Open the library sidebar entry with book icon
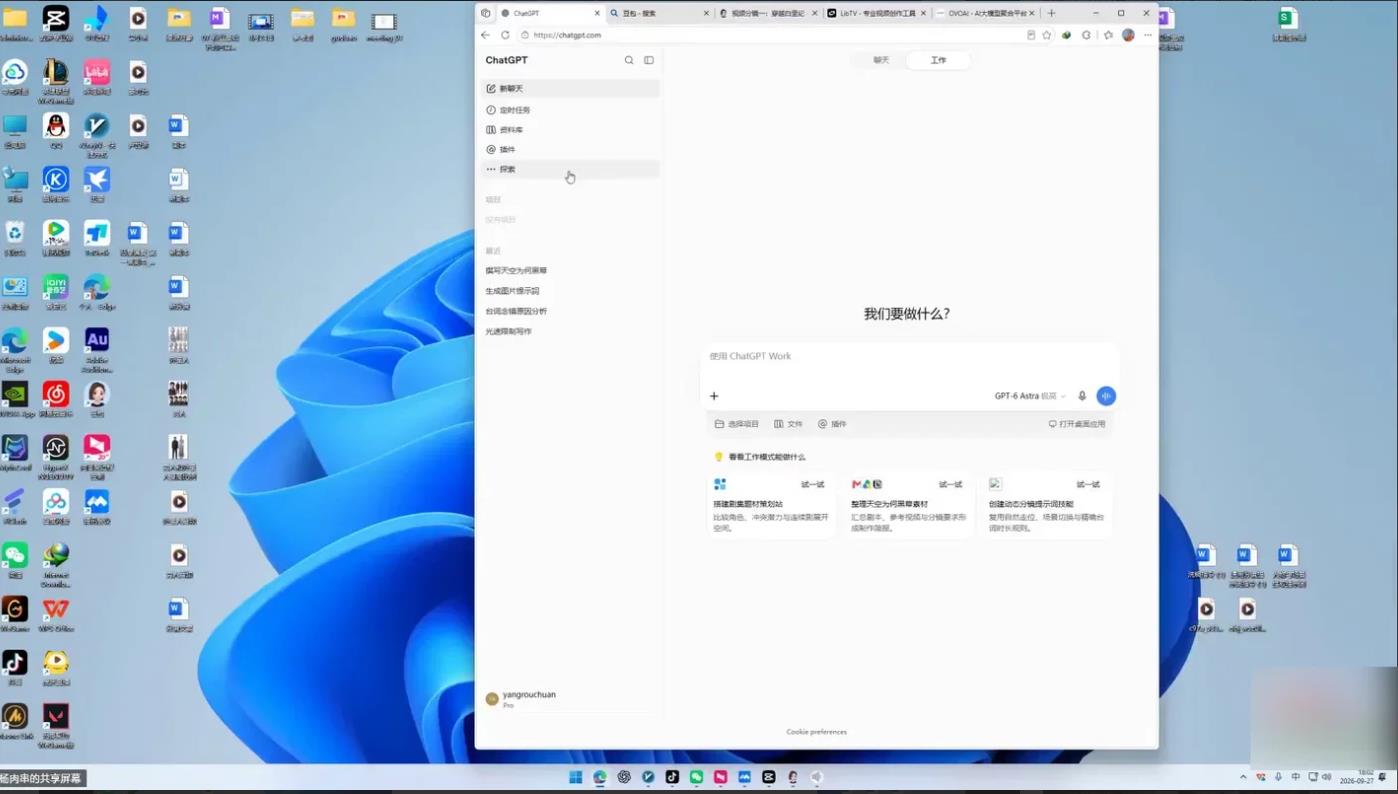1398x794 pixels. click(570, 130)
